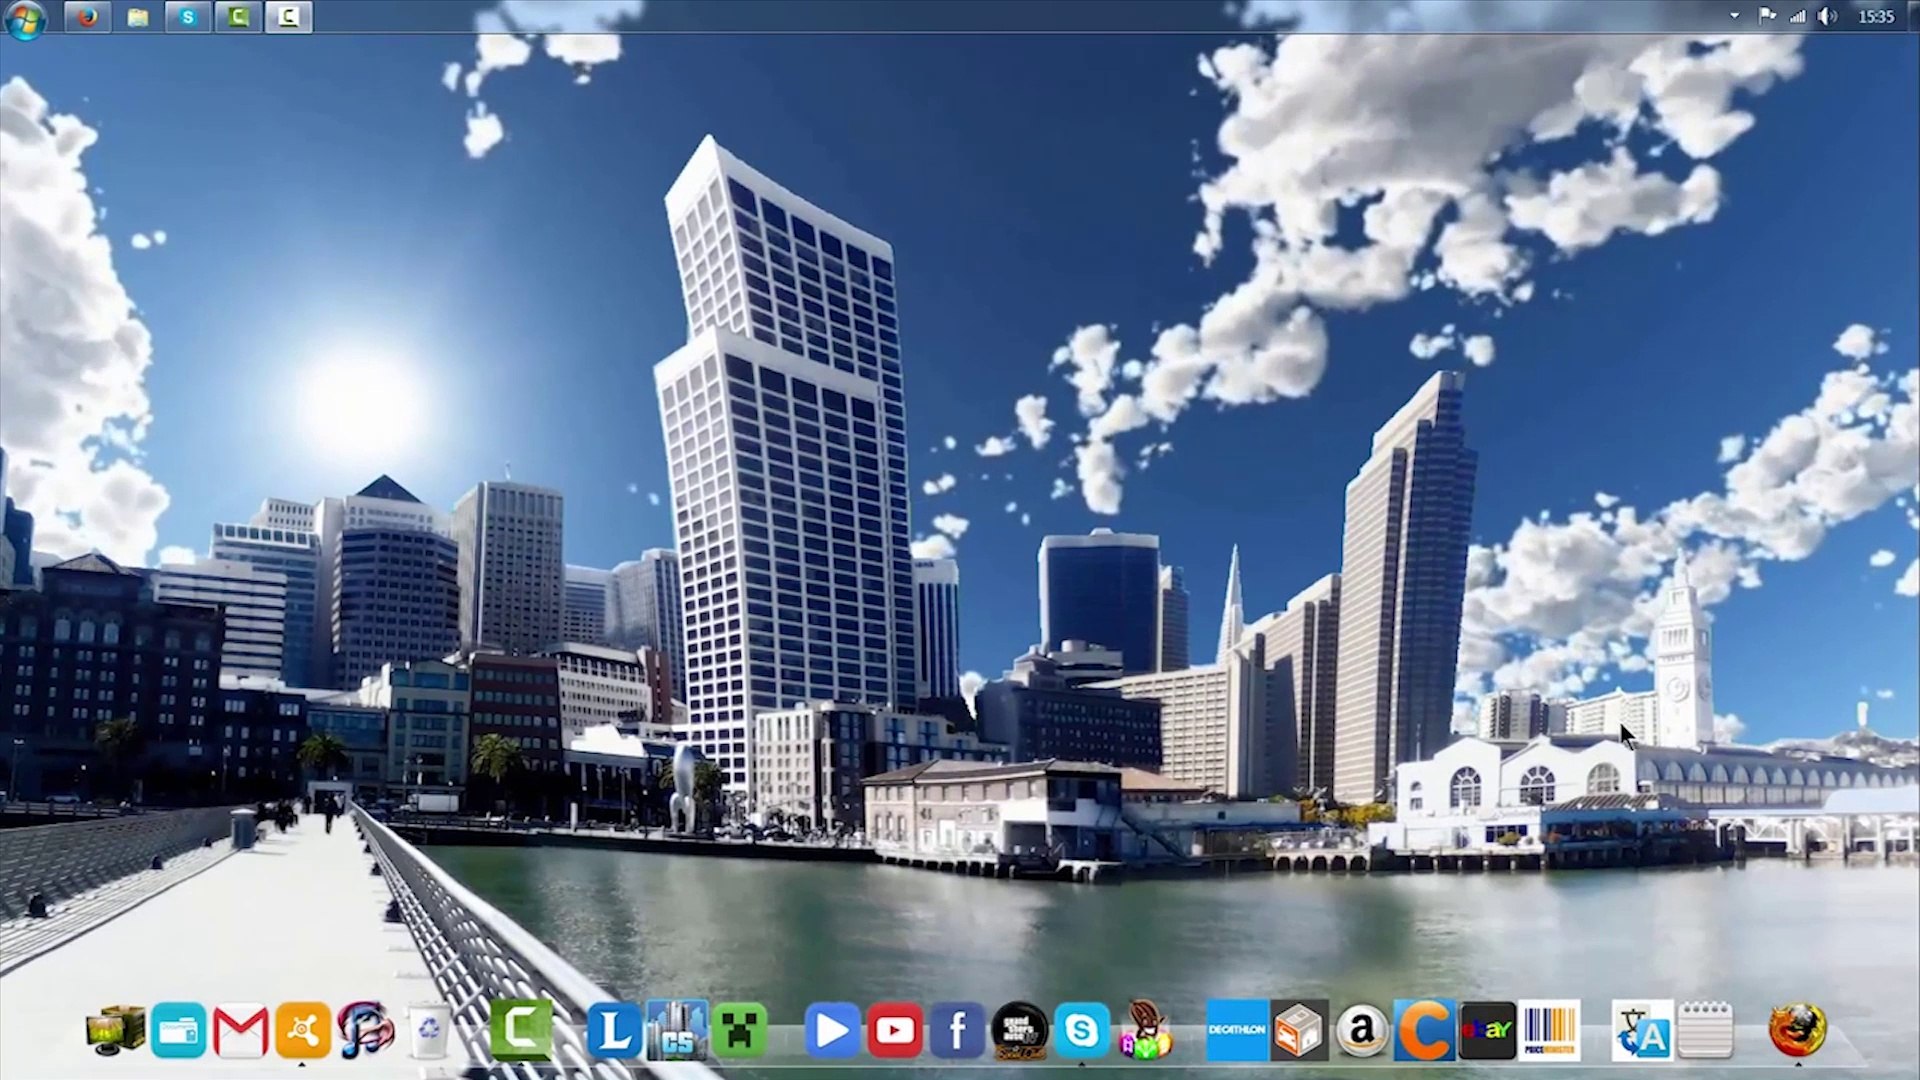Start Minecraft from the dock
Screen dimensions: 1920x1080
coord(739,1030)
